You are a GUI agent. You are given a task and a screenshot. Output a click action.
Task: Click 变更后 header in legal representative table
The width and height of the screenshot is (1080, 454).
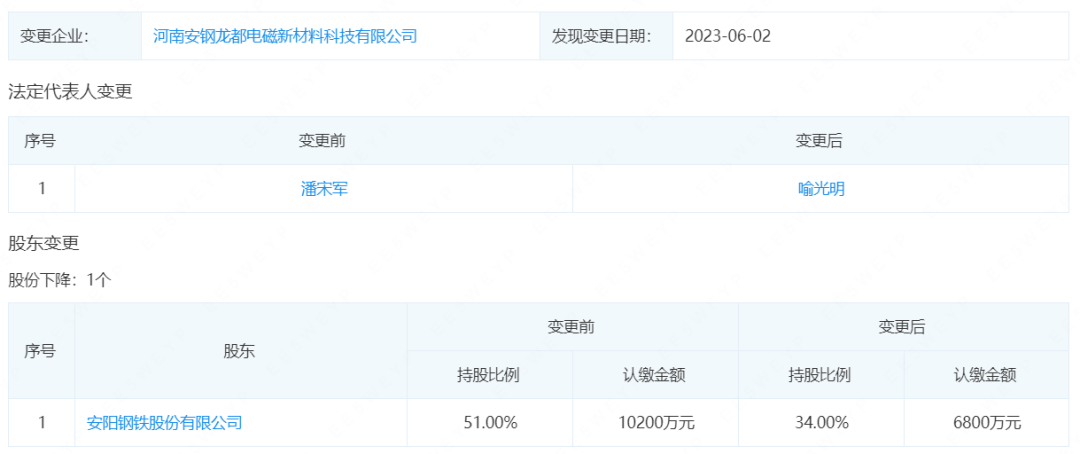819,141
